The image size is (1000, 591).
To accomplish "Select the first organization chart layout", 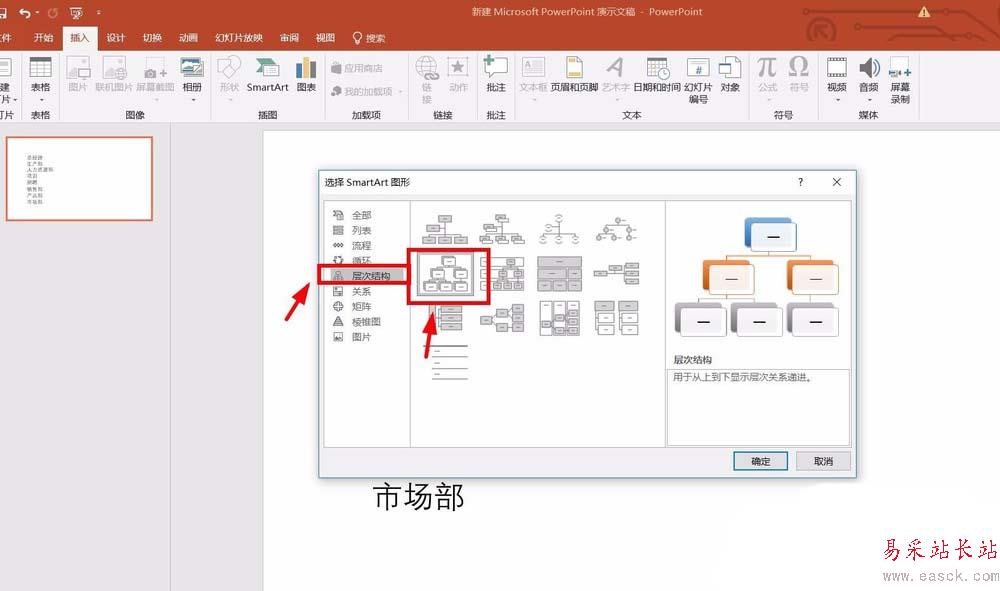I will coord(445,230).
